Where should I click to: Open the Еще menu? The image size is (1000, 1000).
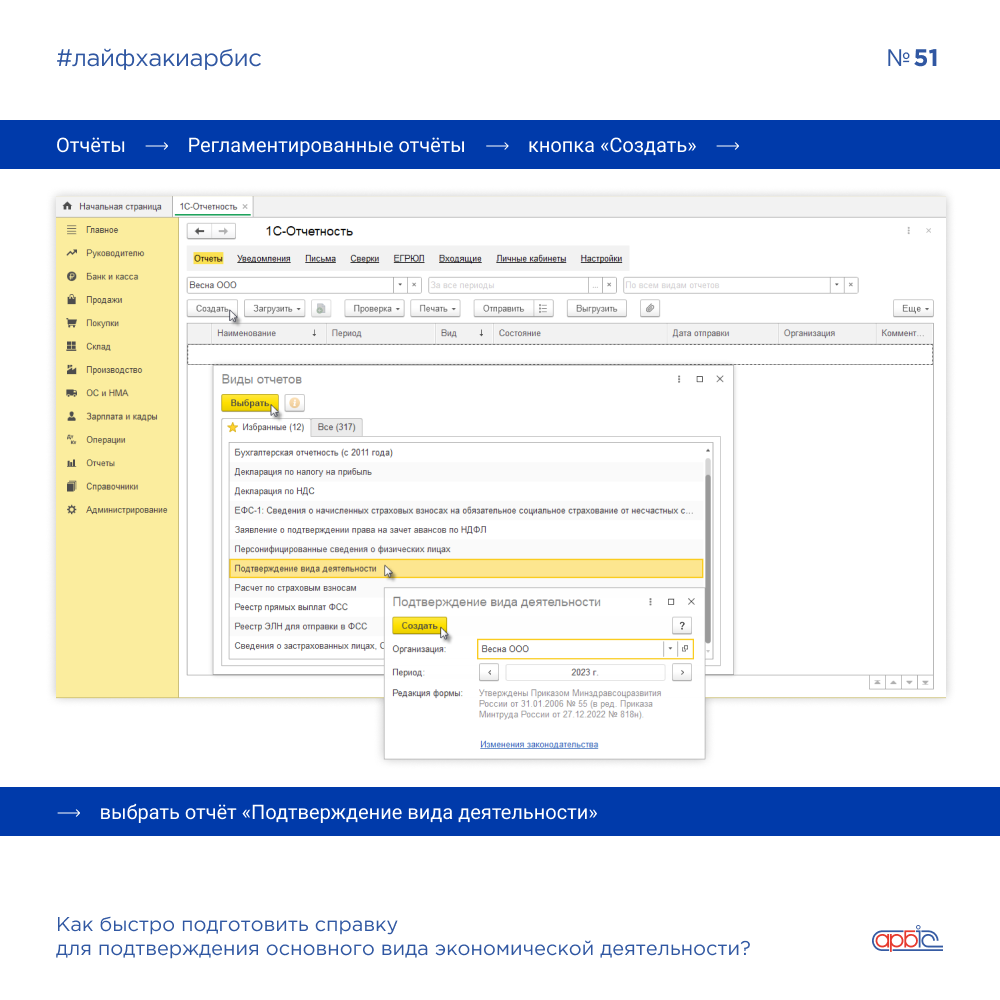(913, 309)
